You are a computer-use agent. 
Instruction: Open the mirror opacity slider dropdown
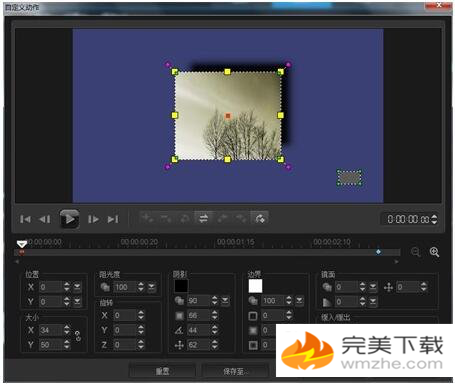pyautogui.click(x=373, y=287)
